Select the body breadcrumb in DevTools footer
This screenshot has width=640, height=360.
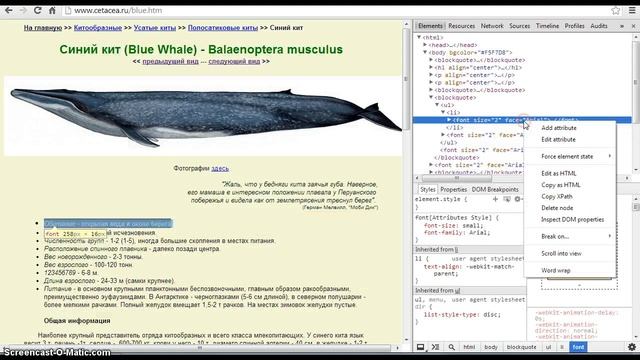click(x=491, y=347)
